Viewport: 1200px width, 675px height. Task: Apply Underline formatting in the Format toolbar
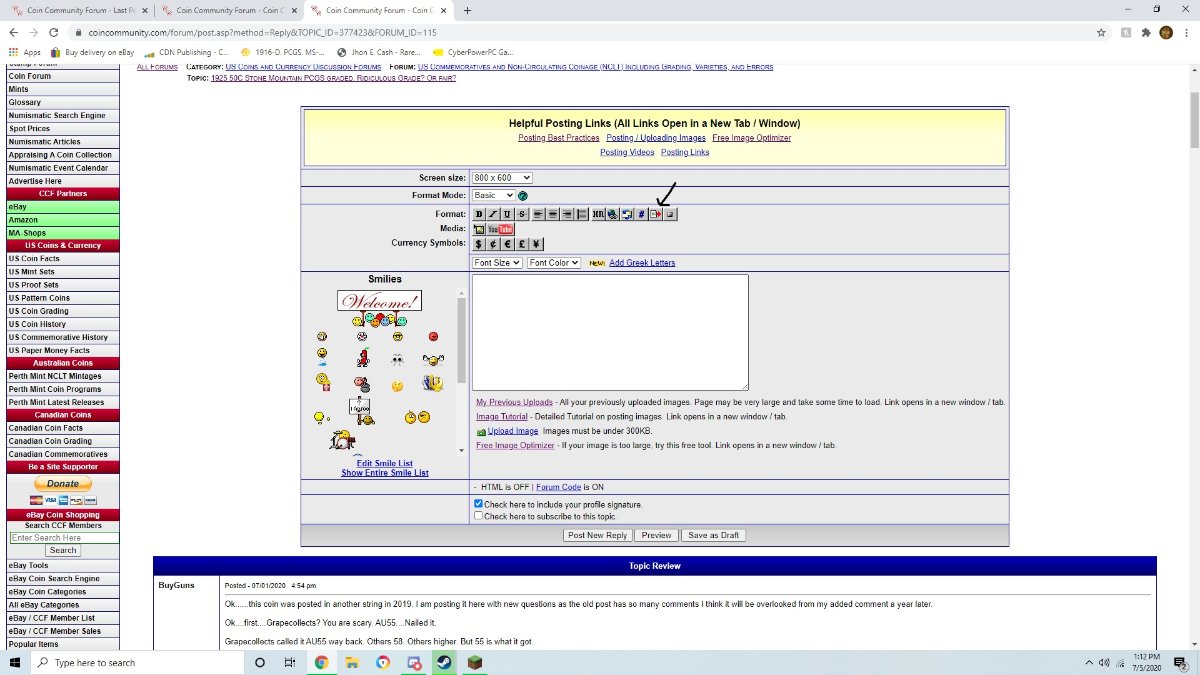click(507, 214)
